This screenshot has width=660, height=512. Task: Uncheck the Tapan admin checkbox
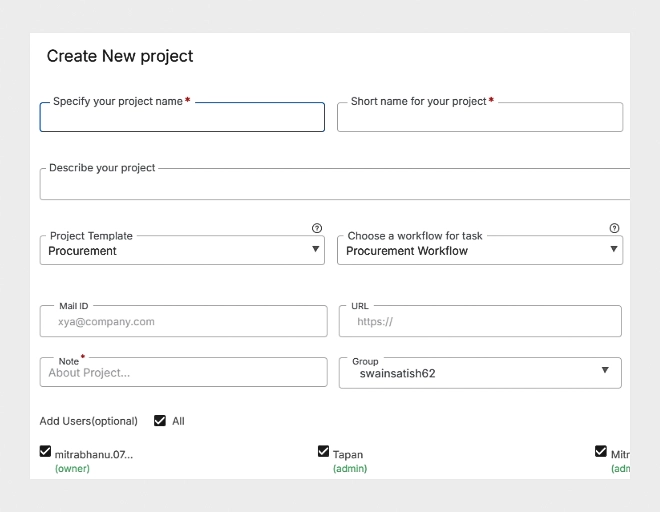[323, 452]
